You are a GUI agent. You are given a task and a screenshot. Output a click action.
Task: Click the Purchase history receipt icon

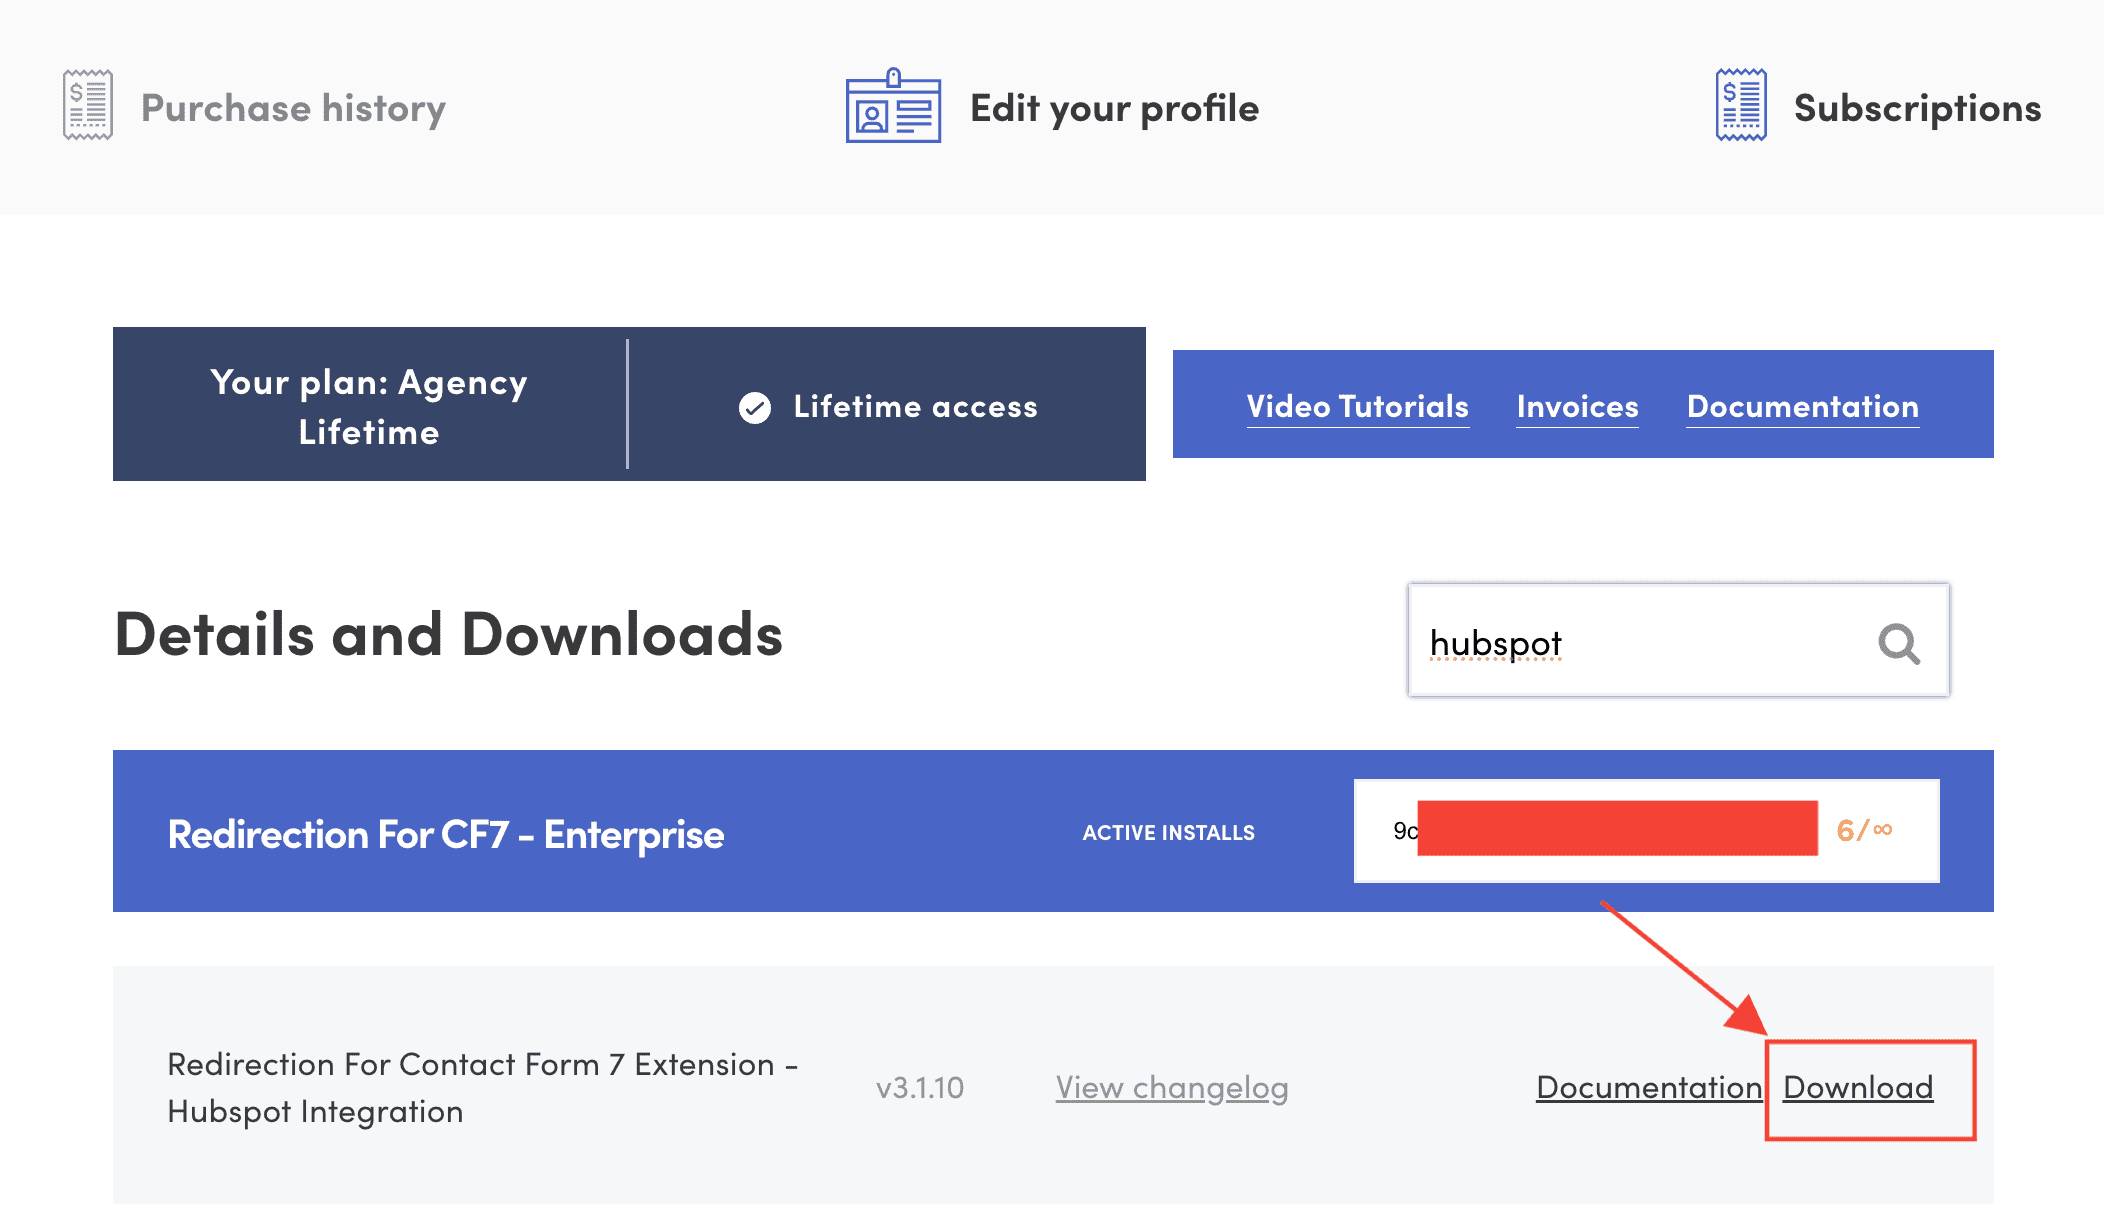88,105
